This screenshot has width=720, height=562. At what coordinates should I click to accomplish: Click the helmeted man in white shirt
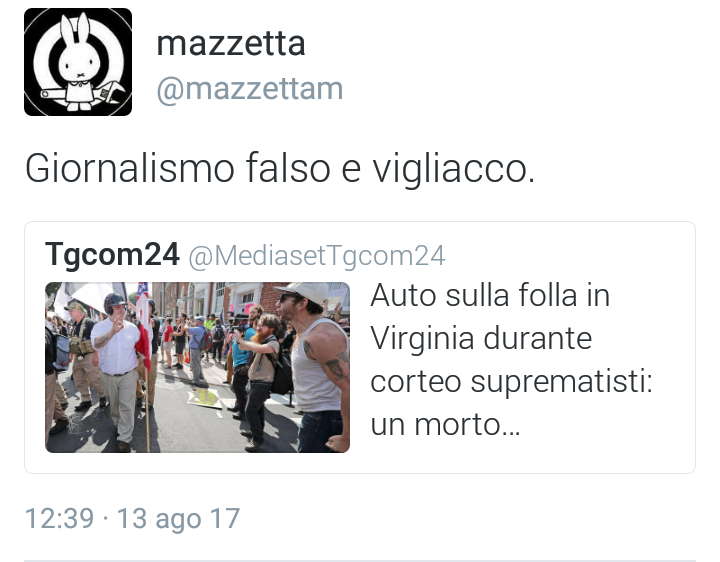coord(117,370)
